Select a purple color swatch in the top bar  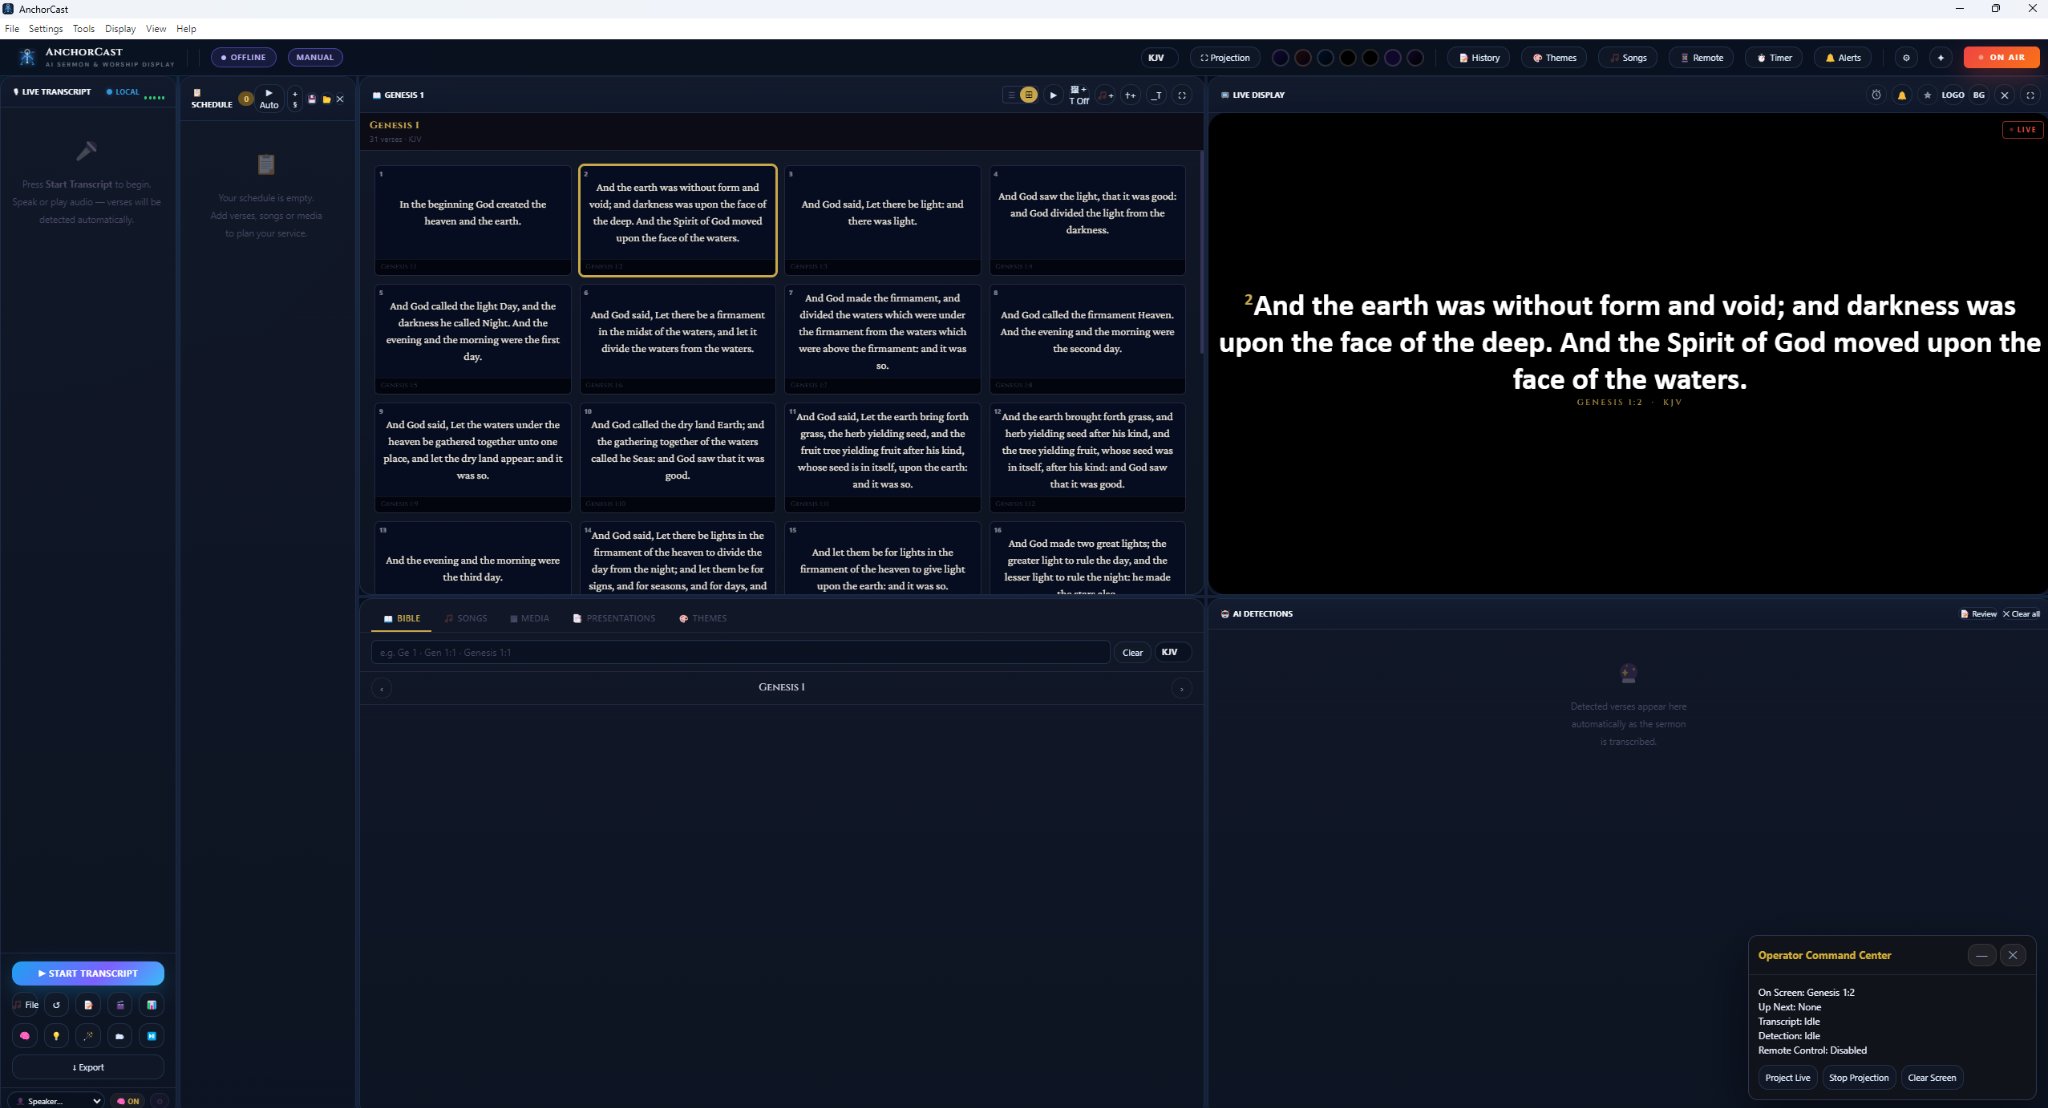coord(1393,57)
